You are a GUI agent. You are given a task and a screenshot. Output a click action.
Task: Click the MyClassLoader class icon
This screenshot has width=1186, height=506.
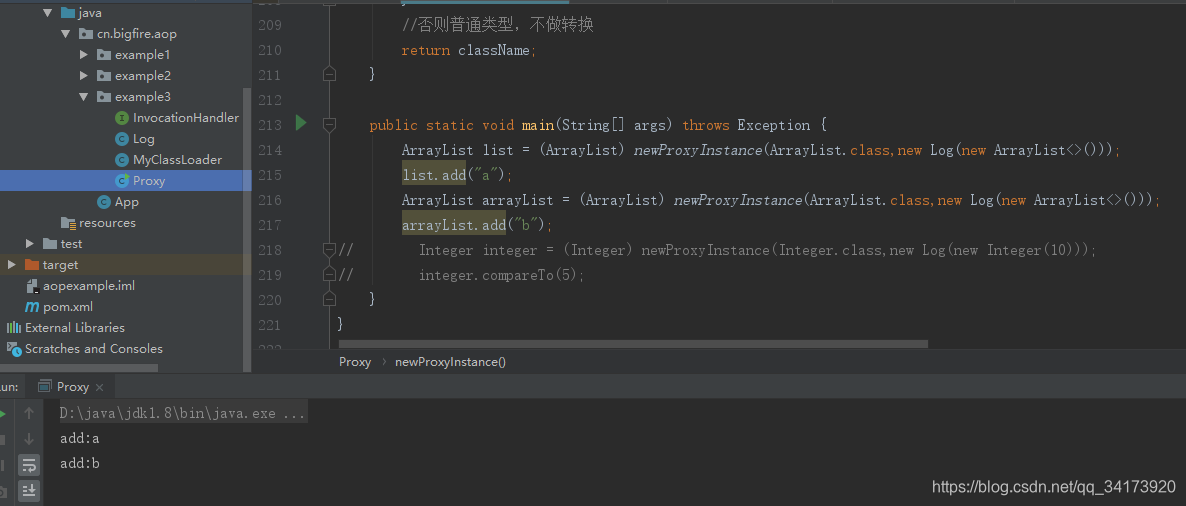[x=121, y=160]
